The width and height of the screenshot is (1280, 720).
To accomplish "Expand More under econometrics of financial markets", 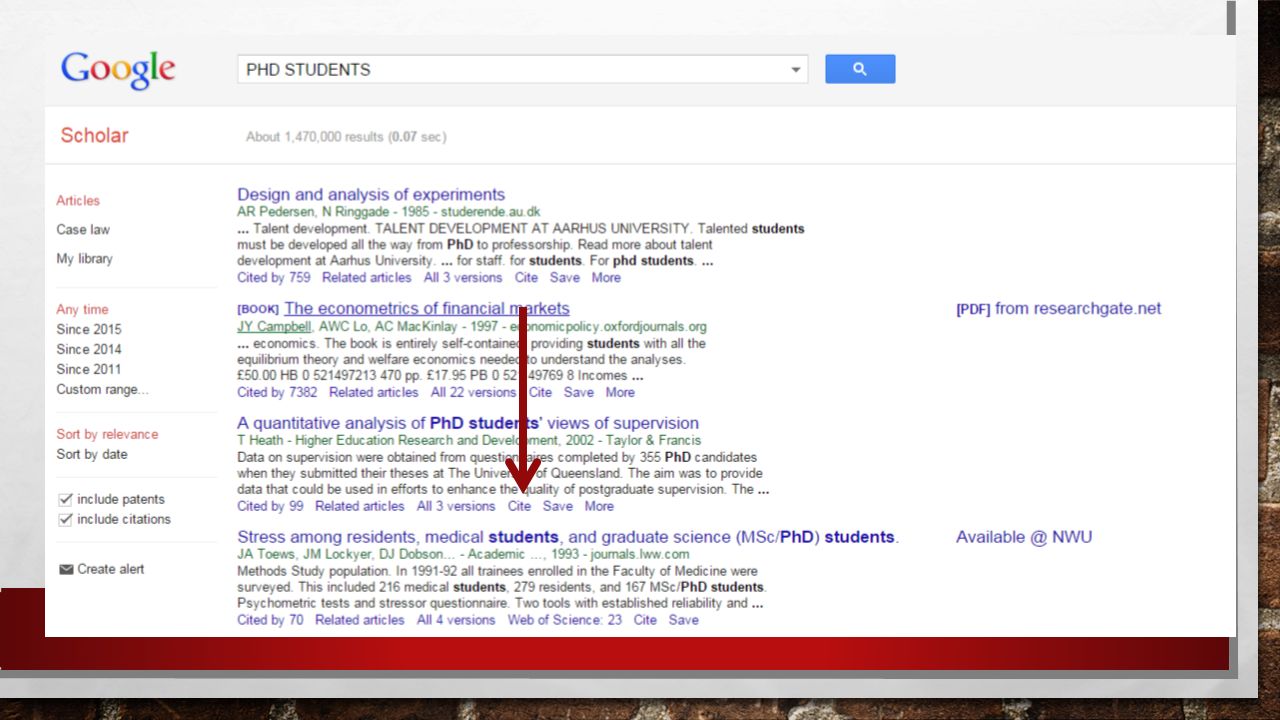I will click(x=620, y=392).
